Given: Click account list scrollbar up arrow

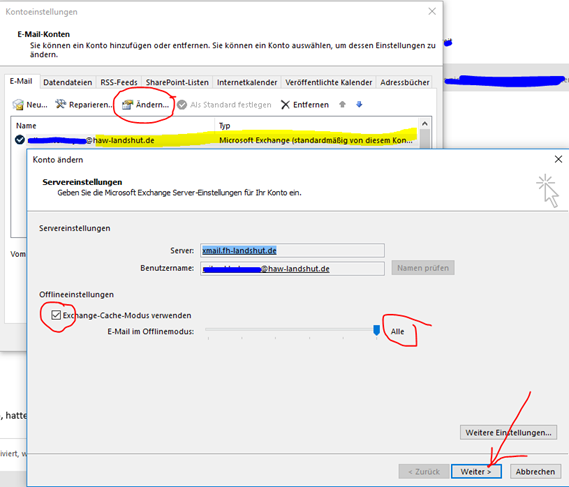Looking at the screenshot, I should click(x=425, y=124).
